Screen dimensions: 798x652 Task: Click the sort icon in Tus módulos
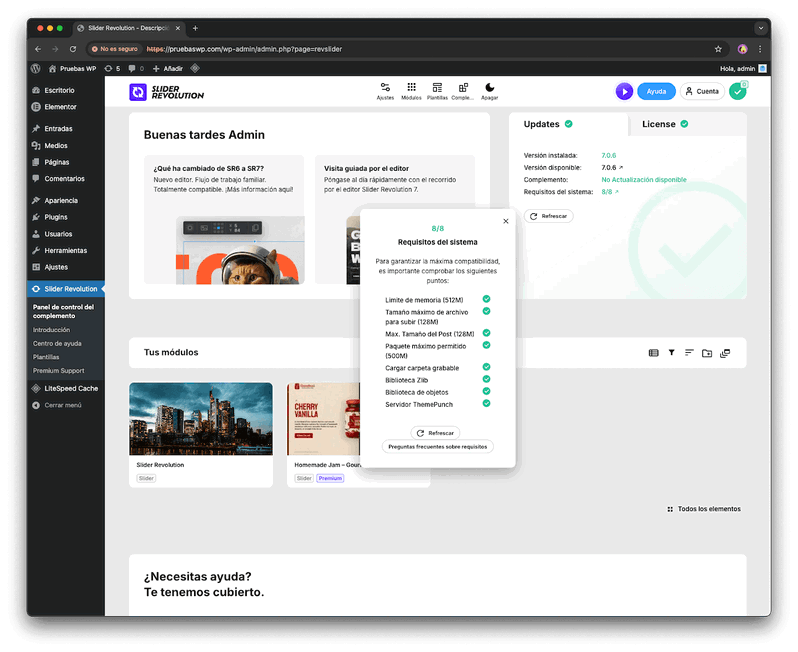pyautogui.click(x=689, y=352)
